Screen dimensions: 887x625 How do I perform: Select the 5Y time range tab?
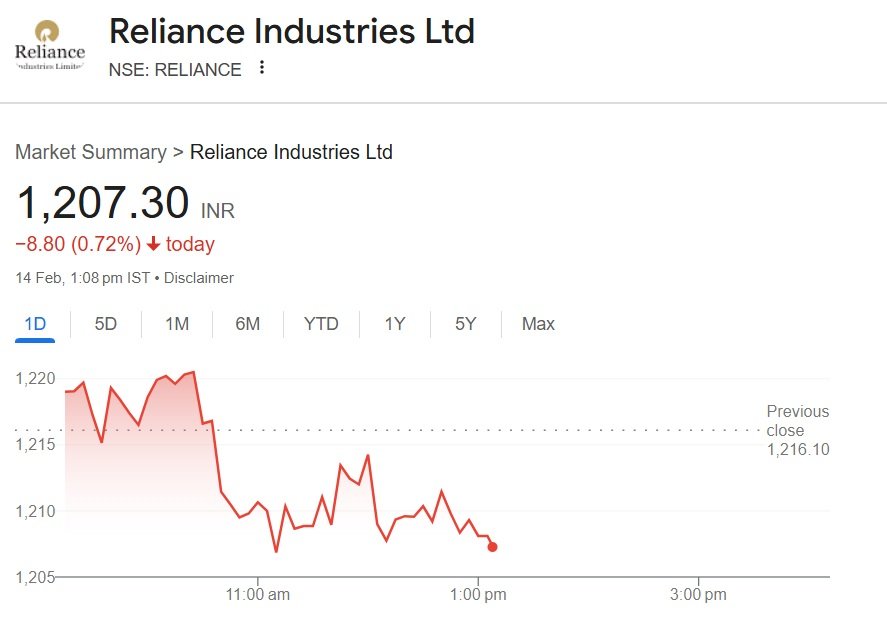pos(465,324)
